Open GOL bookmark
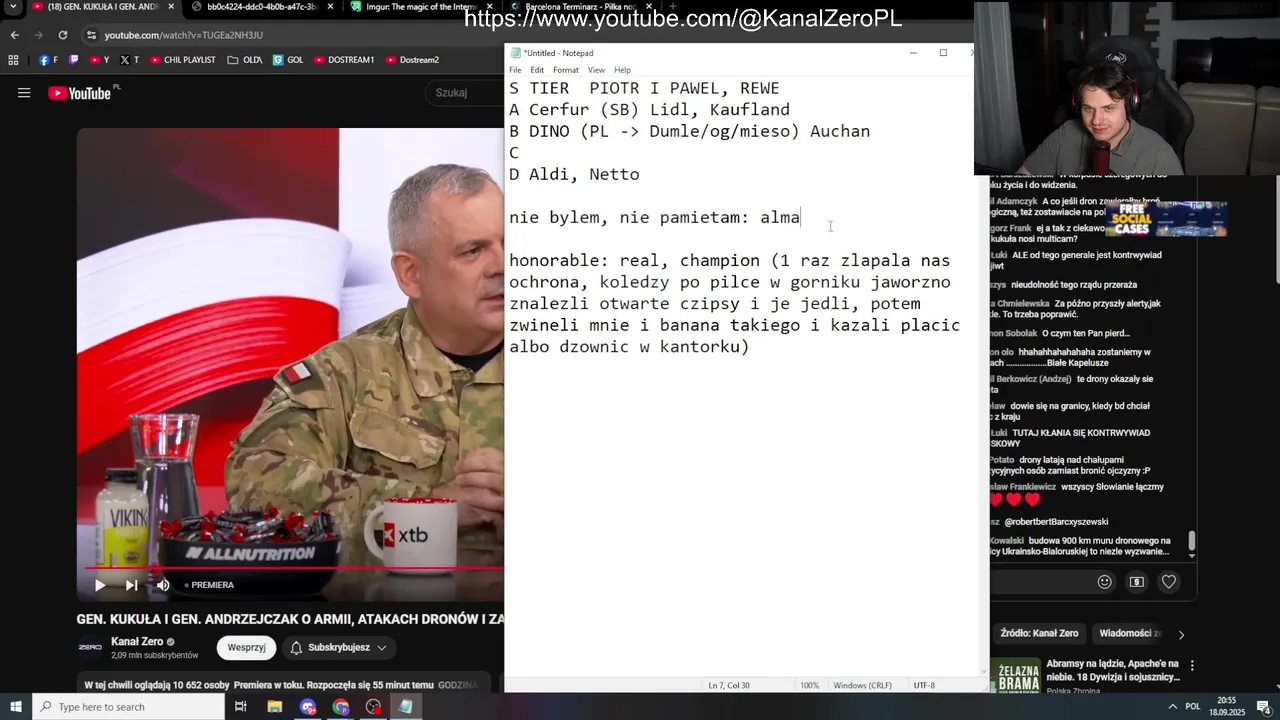Screen dimensions: 1280x720 (x=288, y=60)
